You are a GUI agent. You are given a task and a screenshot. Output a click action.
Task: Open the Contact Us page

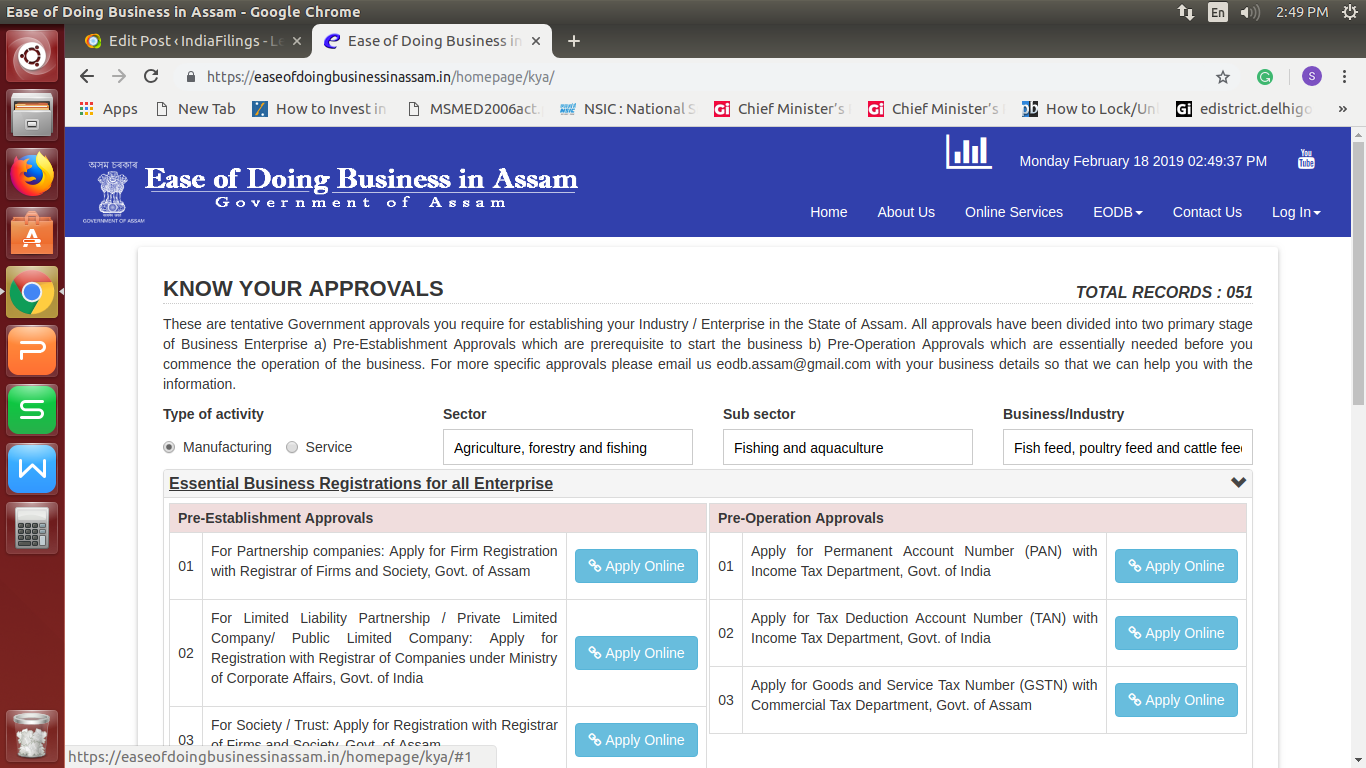coord(1207,212)
